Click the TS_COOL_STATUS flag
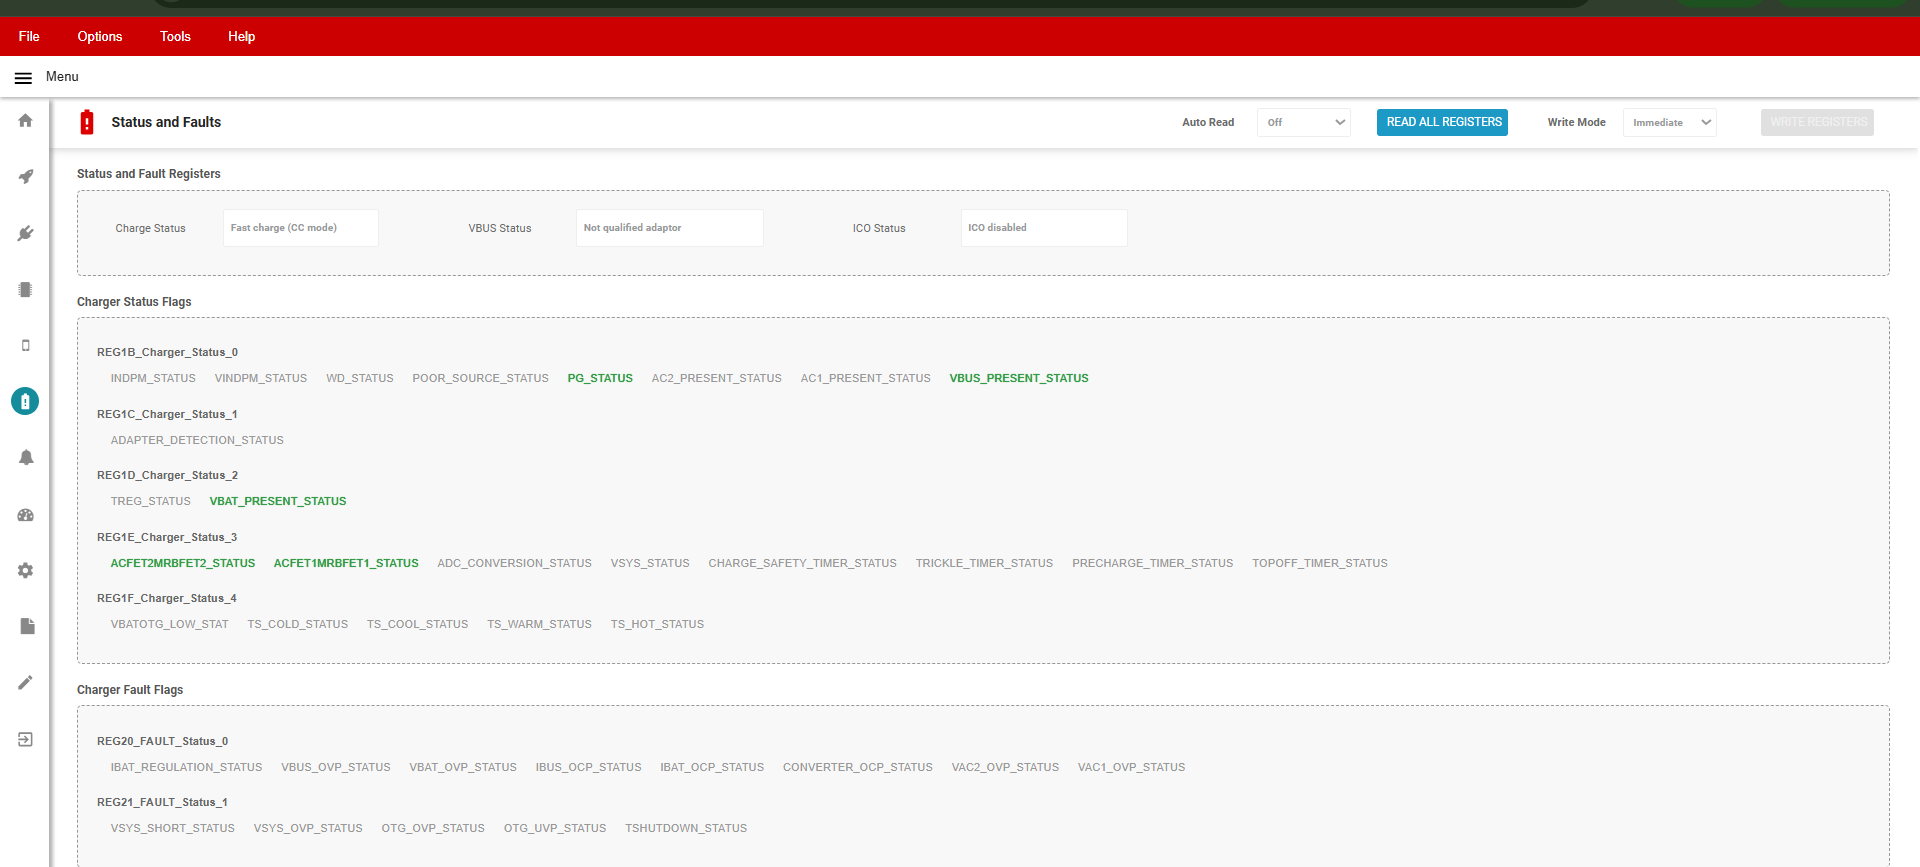The width and height of the screenshot is (1920, 867). pyautogui.click(x=417, y=624)
